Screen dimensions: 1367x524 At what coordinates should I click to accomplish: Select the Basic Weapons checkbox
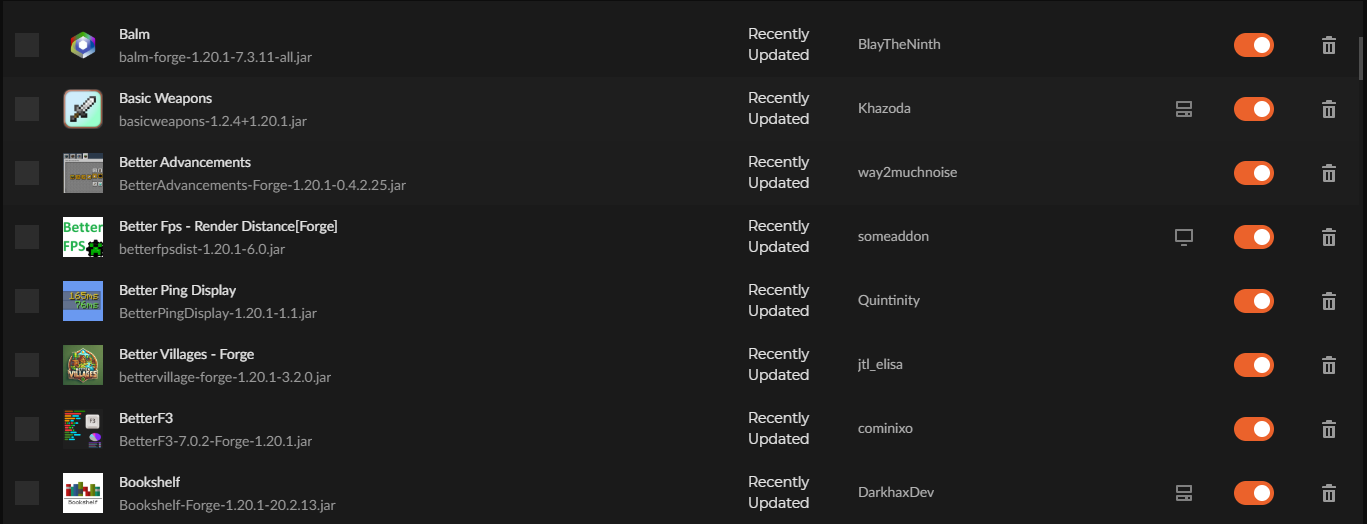pyautogui.click(x=27, y=109)
